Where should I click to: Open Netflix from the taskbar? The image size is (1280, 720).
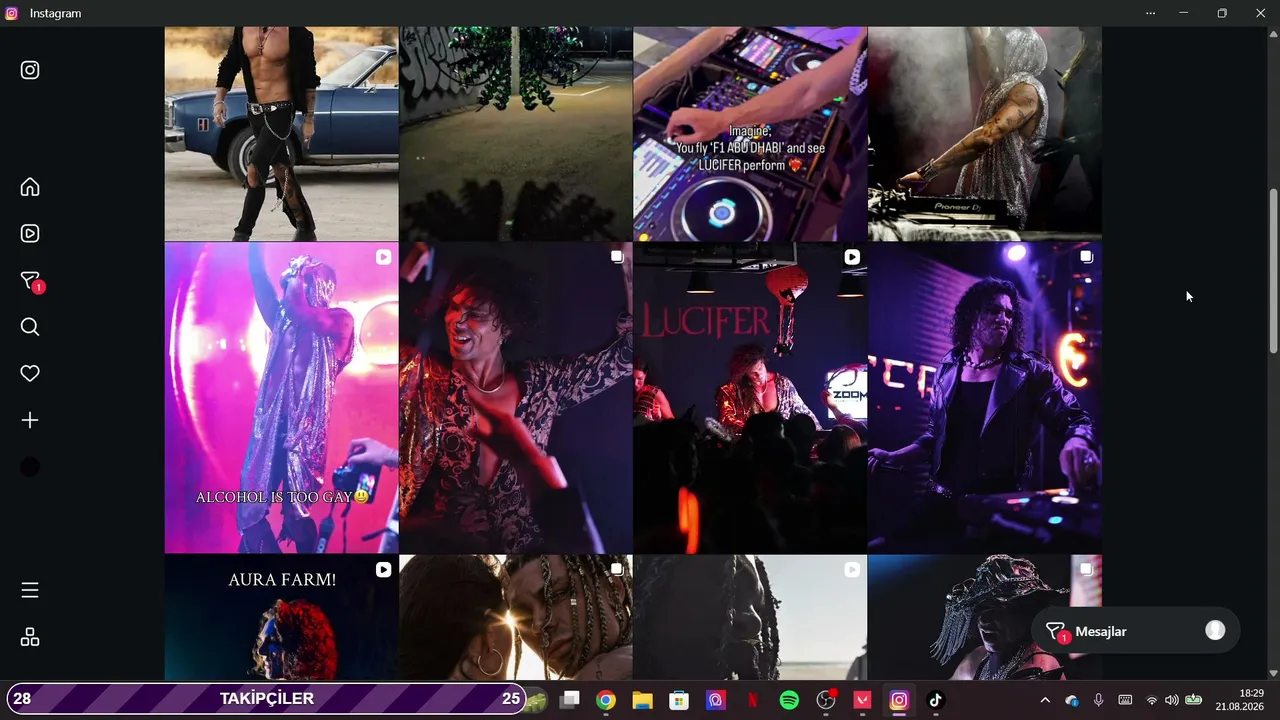point(753,700)
